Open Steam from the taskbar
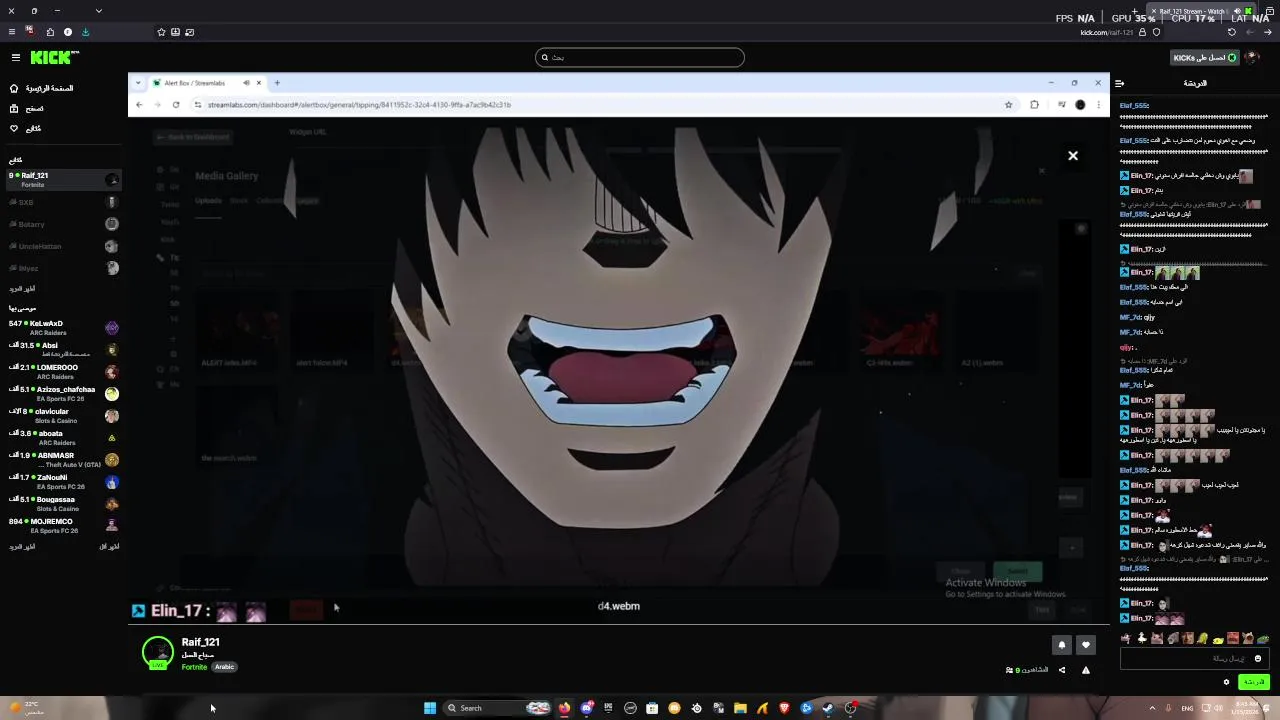Screen dimensions: 1280x720 828,708
